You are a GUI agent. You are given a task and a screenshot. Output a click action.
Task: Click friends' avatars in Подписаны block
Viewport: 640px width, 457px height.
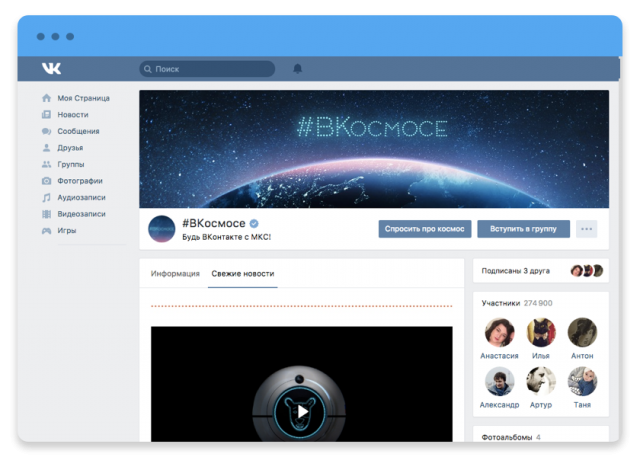[x=587, y=271]
